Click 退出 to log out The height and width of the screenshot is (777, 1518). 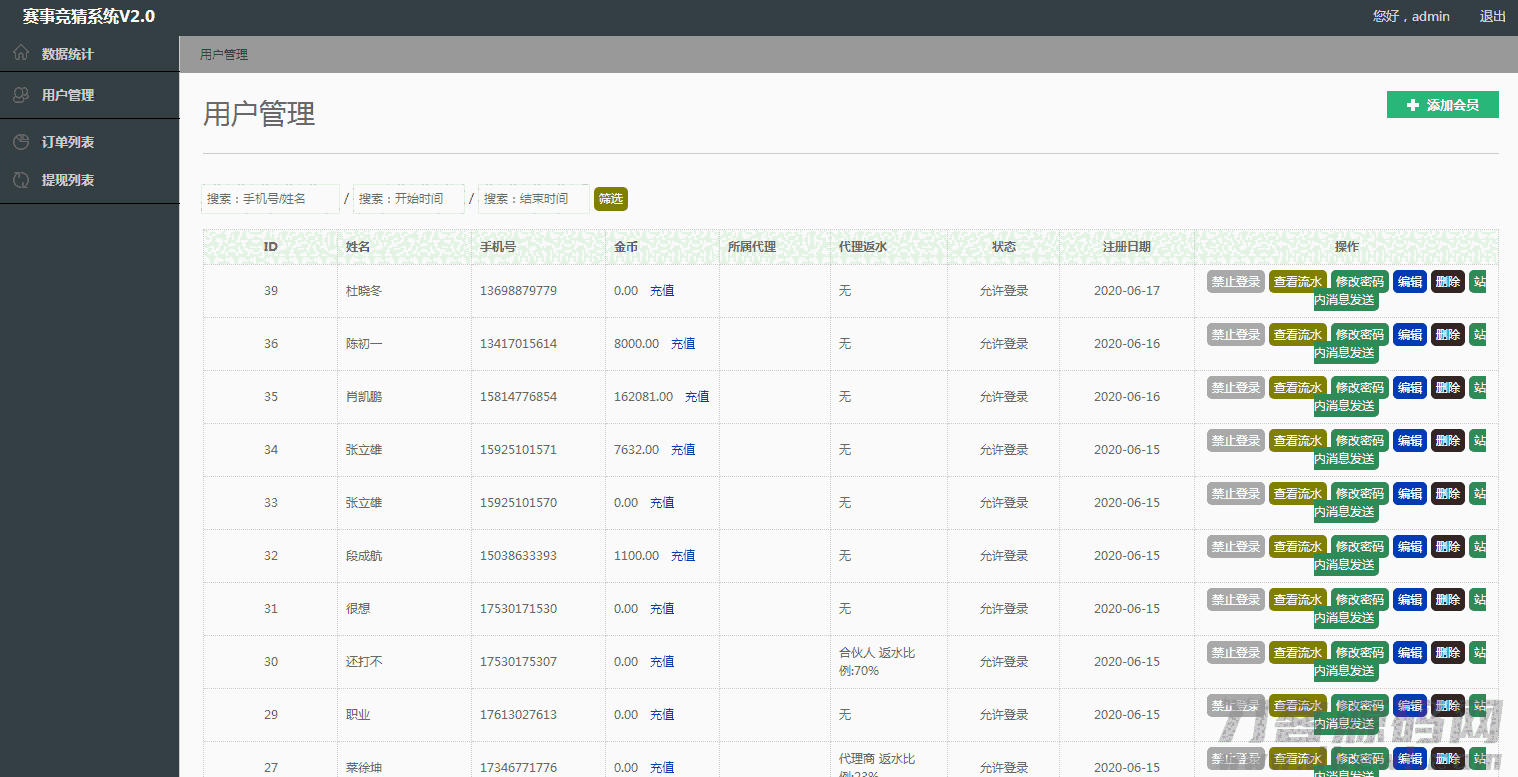click(1492, 16)
